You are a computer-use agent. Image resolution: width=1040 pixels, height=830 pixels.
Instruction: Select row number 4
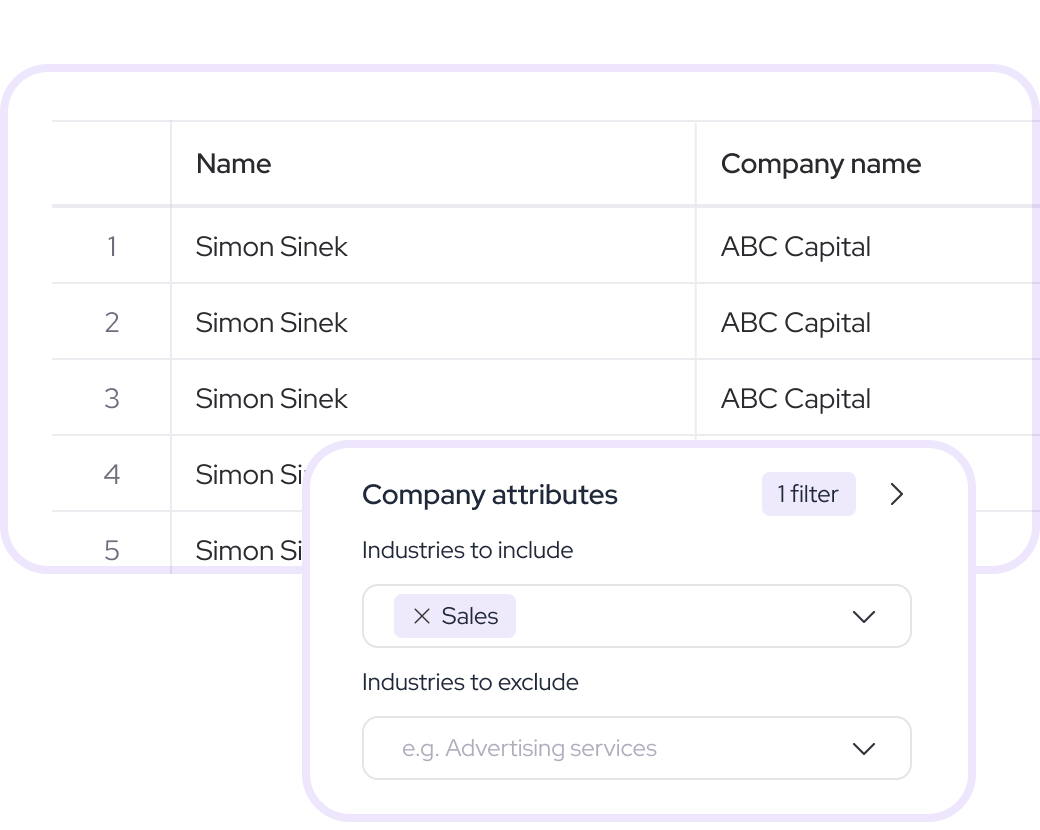[x=111, y=474]
